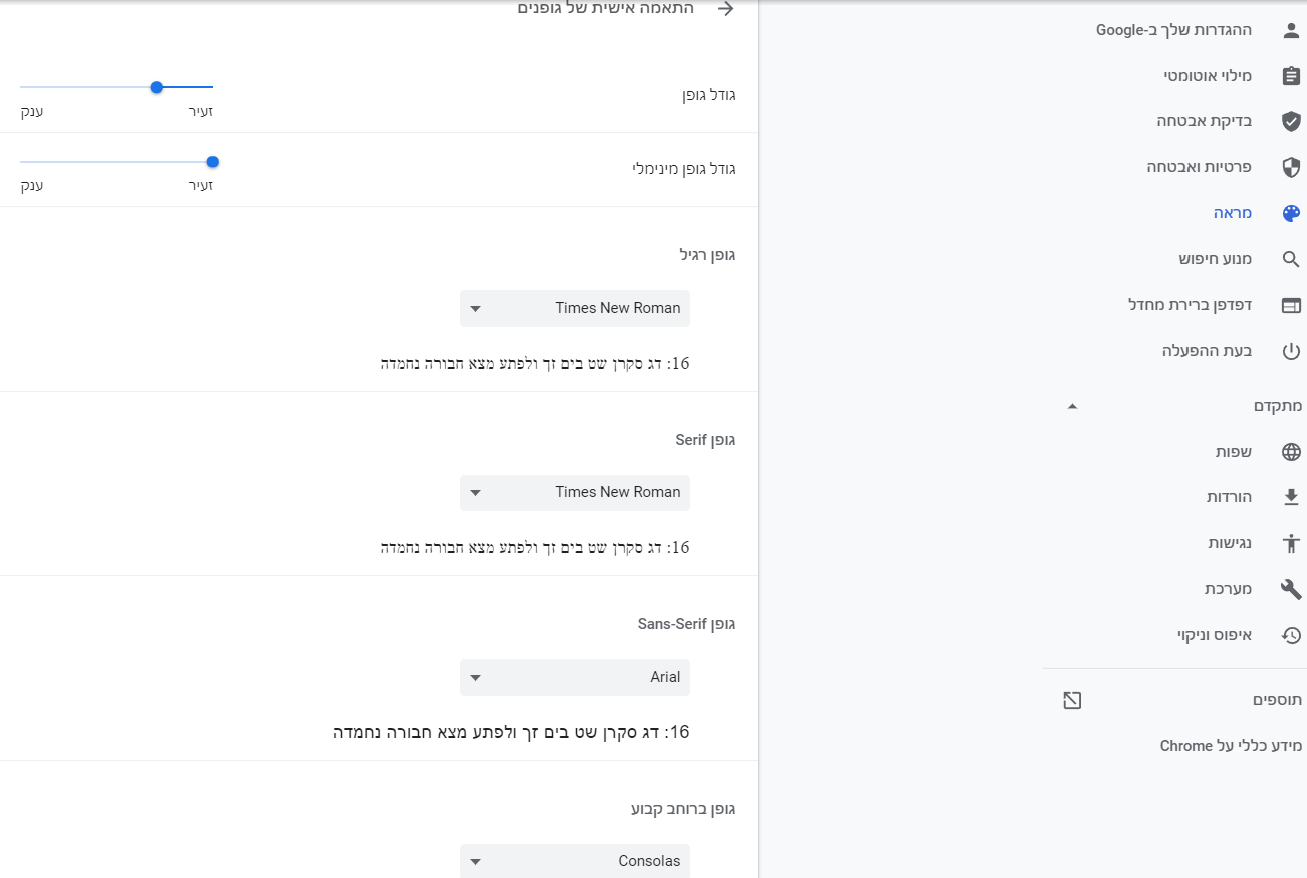
Task: Click the person icon for Google settings
Action: tap(1291, 30)
